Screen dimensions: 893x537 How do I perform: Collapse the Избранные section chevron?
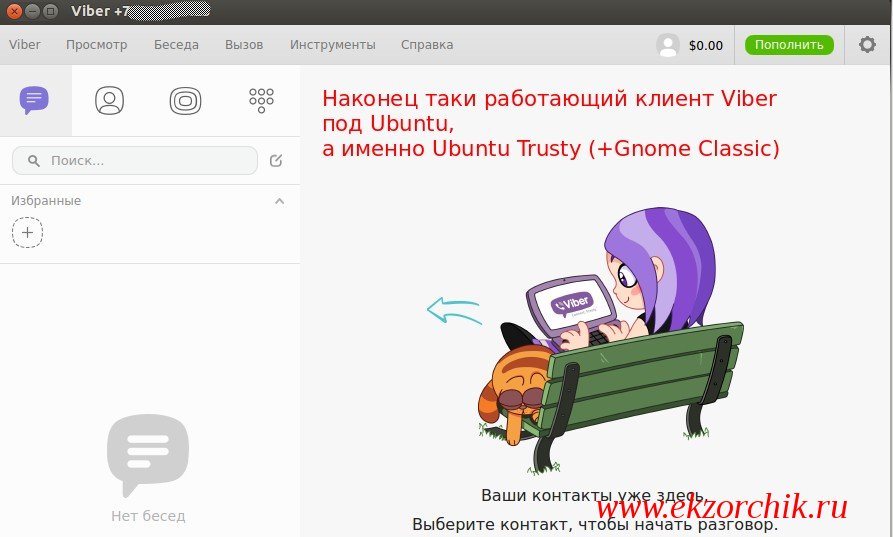280,201
